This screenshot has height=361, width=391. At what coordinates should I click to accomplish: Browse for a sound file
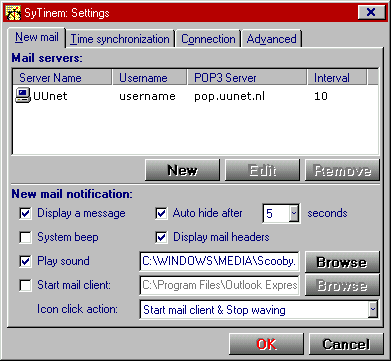342,262
